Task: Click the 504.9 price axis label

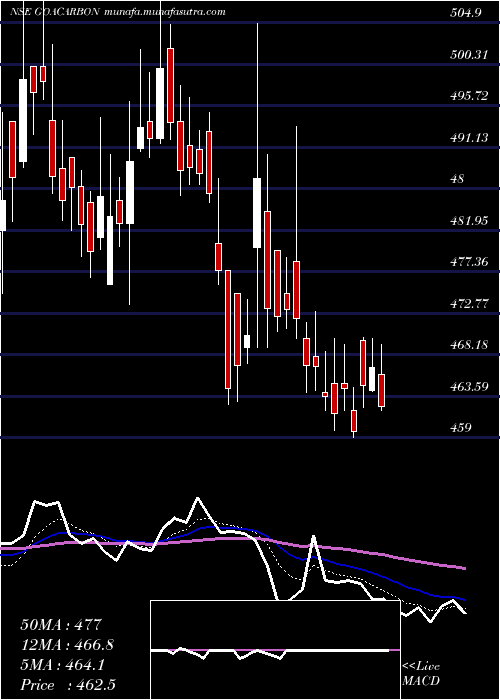Action: 465,13
